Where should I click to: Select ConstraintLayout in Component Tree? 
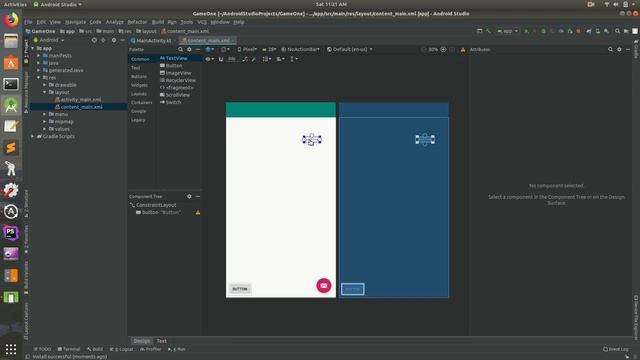(x=156, y=205)
